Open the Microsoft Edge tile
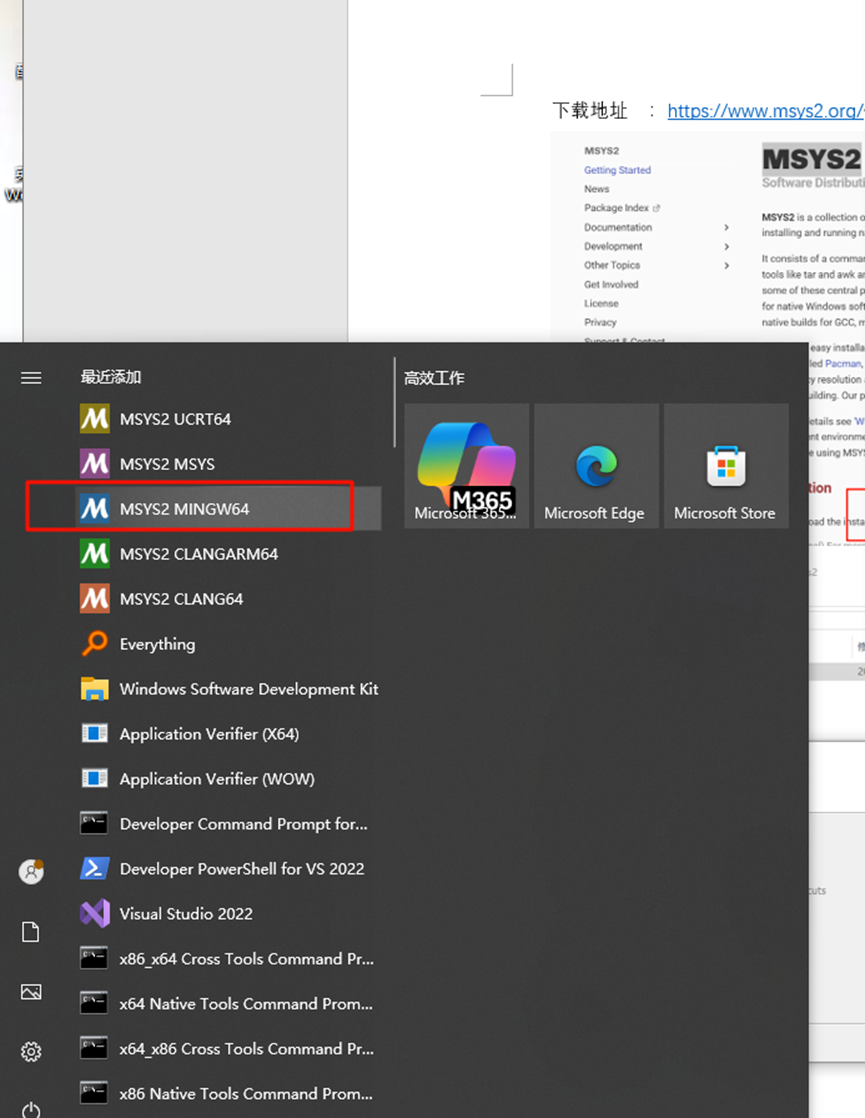865x1118 pixels. (596, 466)
